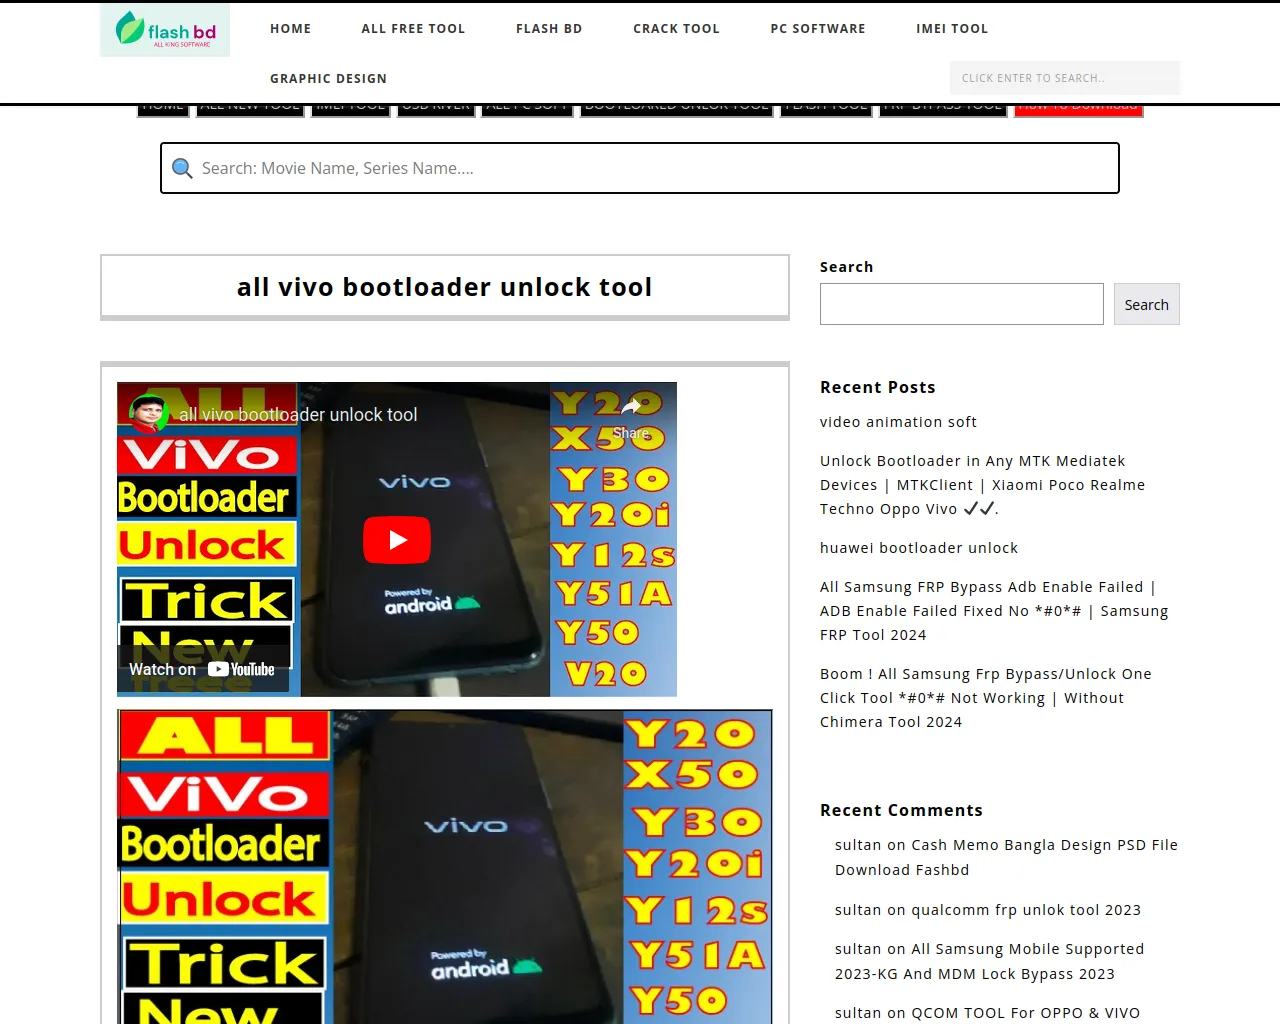Open the GRAPHIC DESIGN menu item
The height and width of the screenshot is (1024, 1280).
(x=328, y=79)
